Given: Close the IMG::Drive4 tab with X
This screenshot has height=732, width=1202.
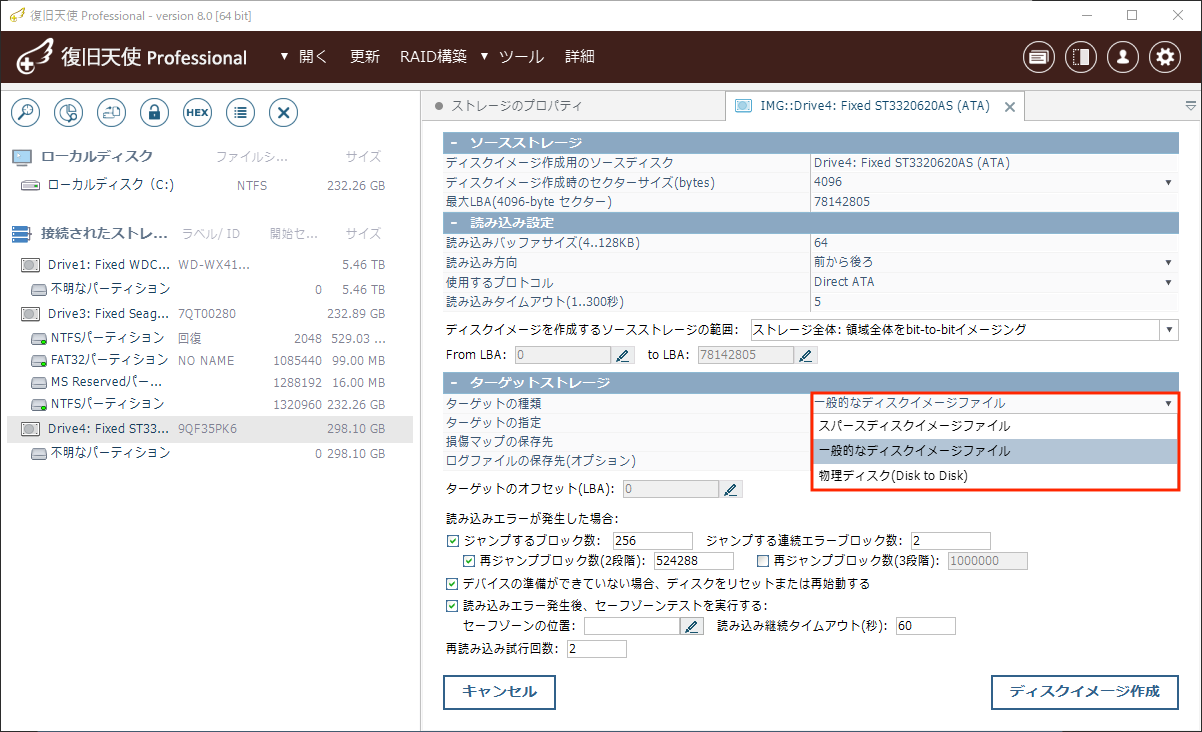Looking at the screenshot, I should click(1009, 106).
